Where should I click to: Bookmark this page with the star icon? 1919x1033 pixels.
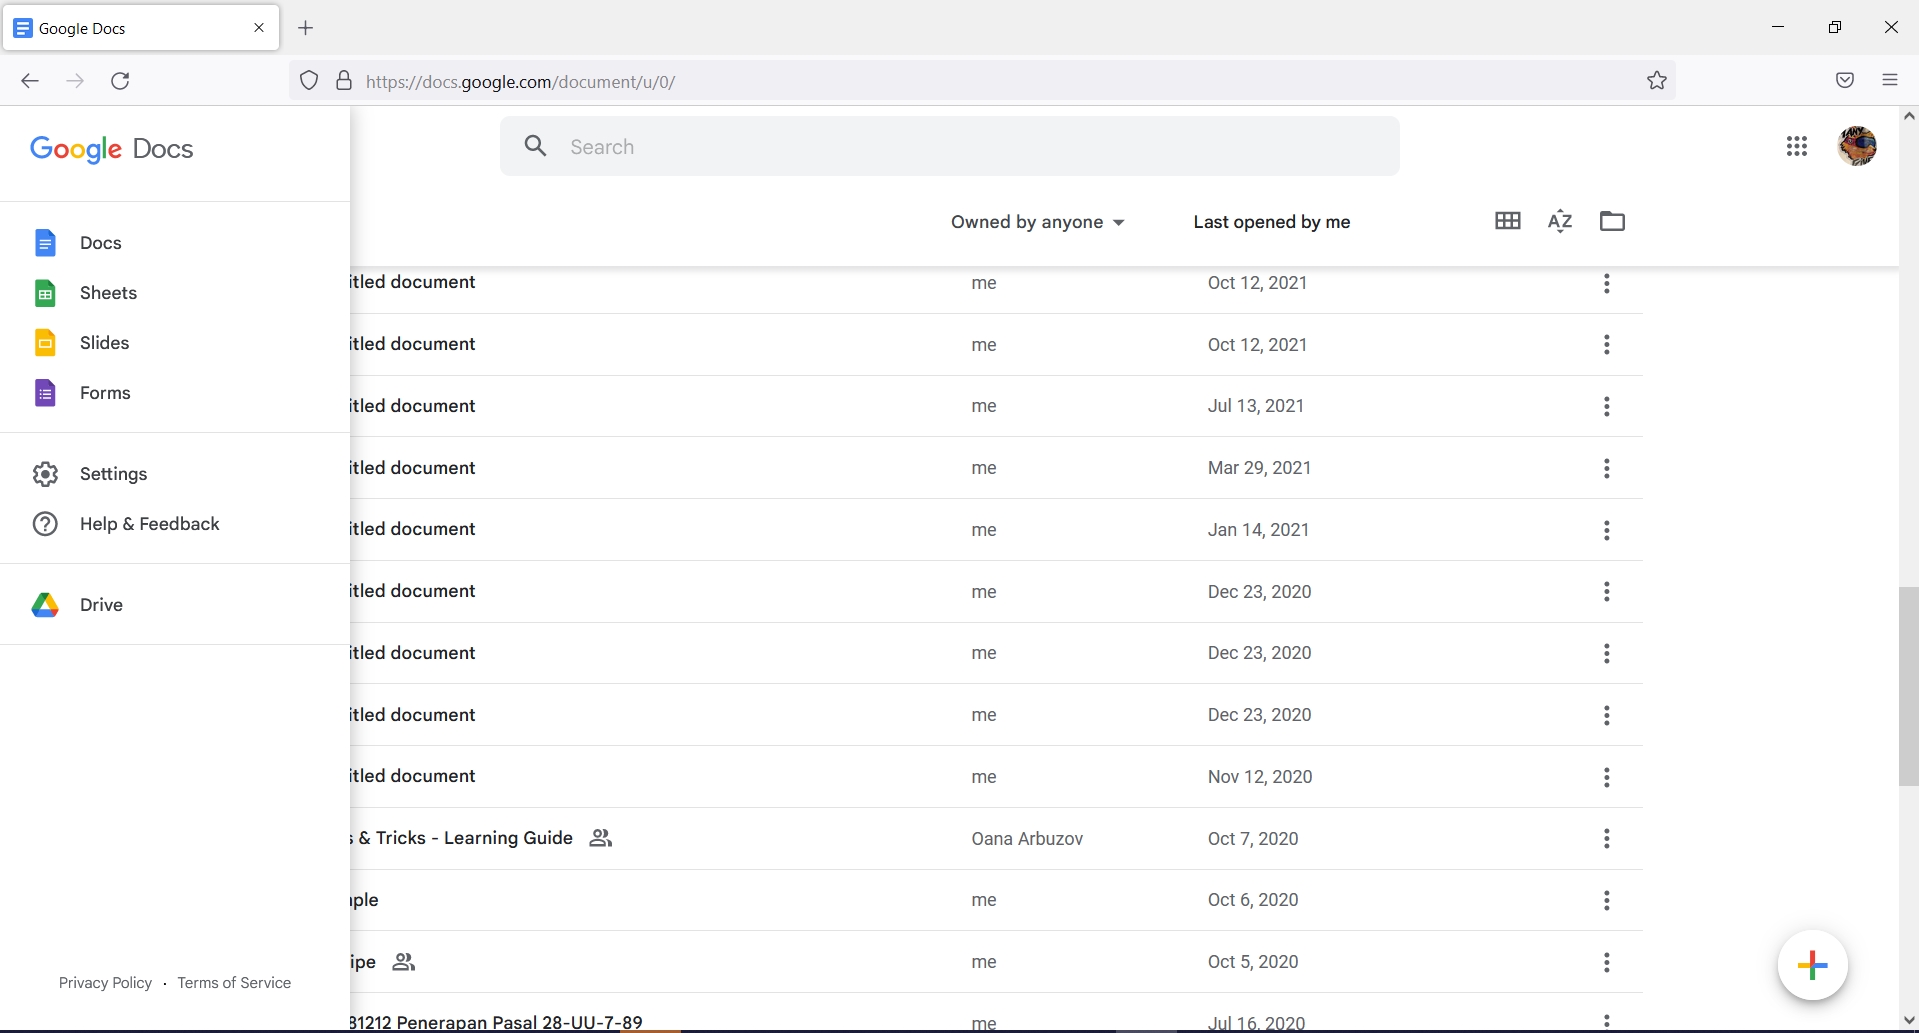[1656, 80]
